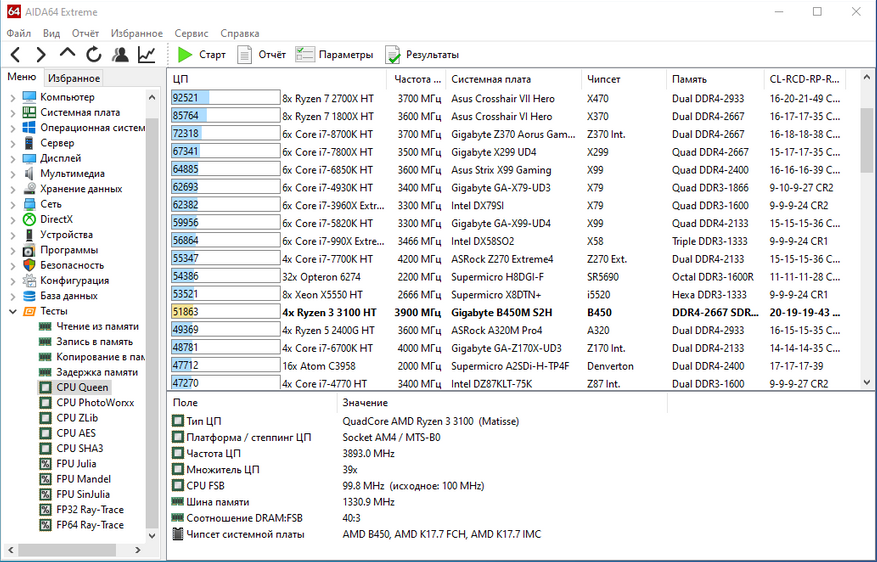Go forward with the right arrow icon

click(x=41, y=55)
